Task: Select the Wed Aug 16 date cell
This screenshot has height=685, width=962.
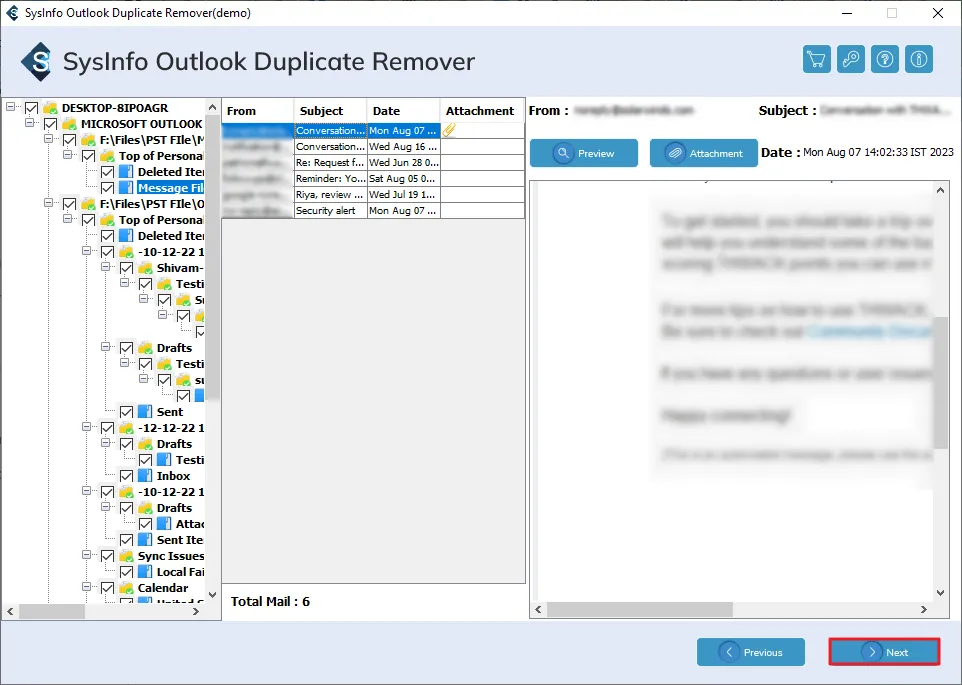Action: [404, 147]
